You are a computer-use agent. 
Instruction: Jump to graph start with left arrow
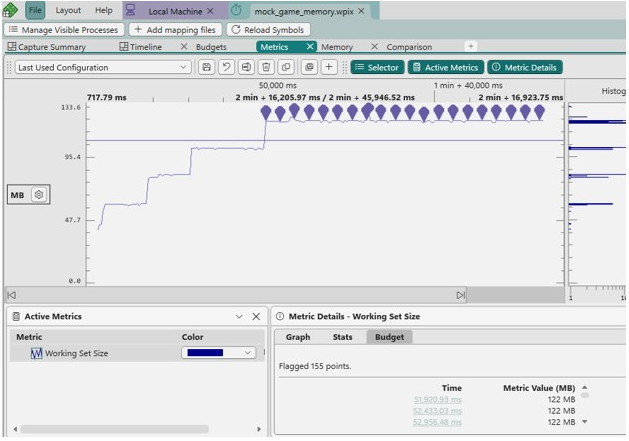12,295
